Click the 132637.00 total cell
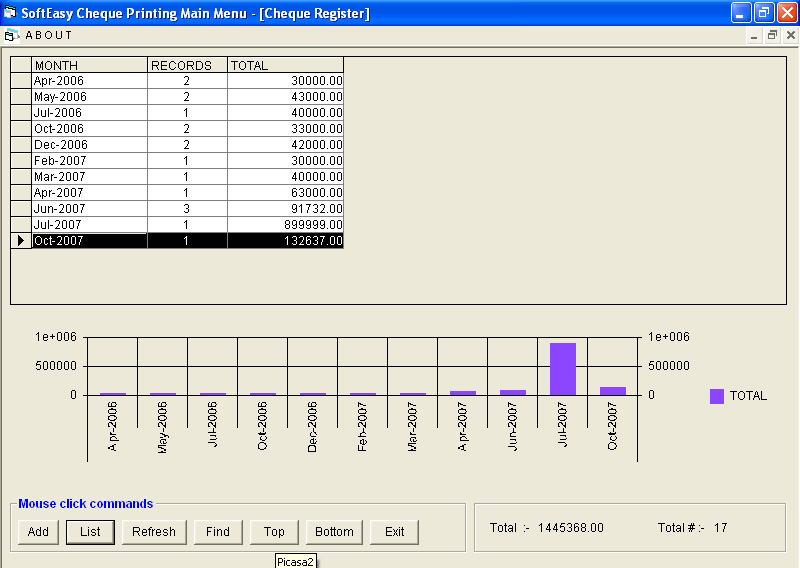Image resolution: width=800 pixels, height=568 pixels. coord(285,240)
